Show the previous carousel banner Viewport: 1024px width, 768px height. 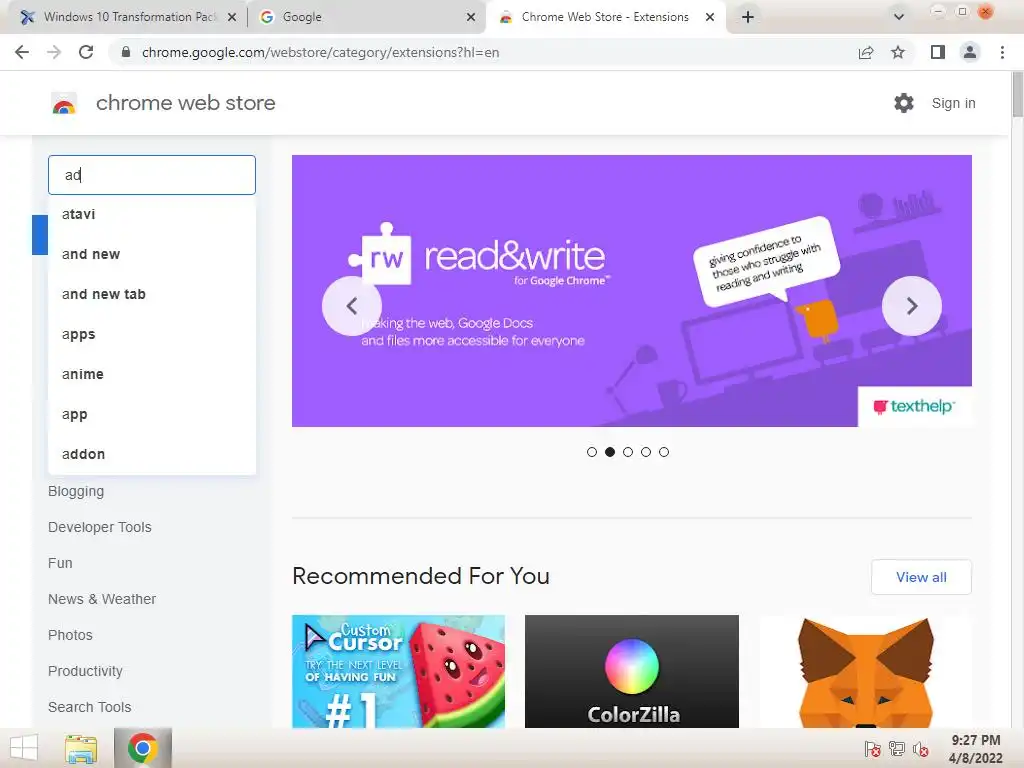coord(351,306)
